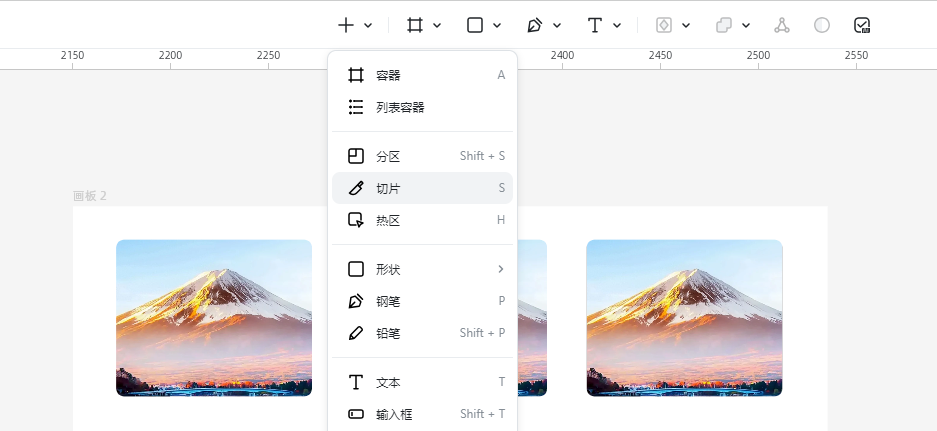The width and height of the screenshot is (937, 431).
Task: Choose 铅笔 from the insert menu
Action: [422, 334]
